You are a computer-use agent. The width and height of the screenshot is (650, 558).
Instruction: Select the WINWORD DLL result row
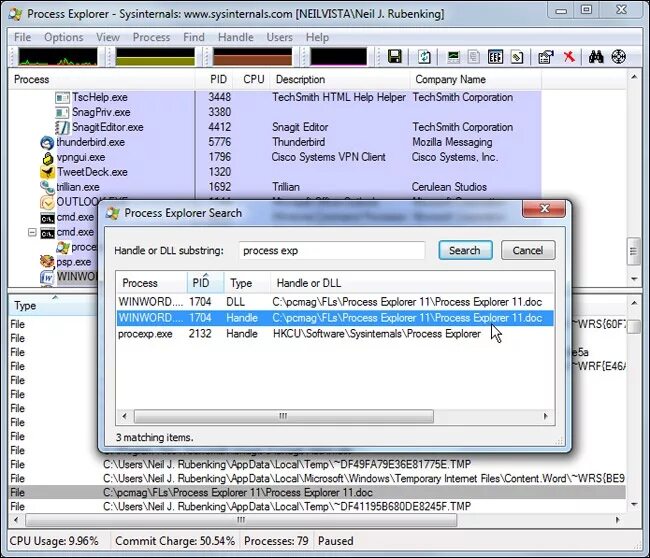tap(335, 302)
